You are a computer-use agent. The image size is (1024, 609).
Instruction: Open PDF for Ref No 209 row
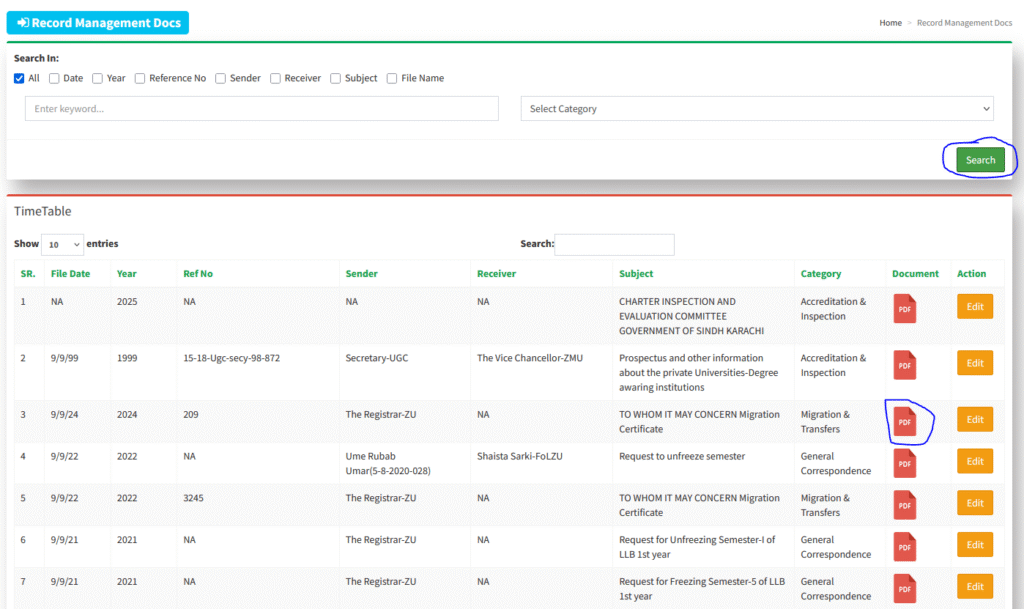tap(904, 422)
